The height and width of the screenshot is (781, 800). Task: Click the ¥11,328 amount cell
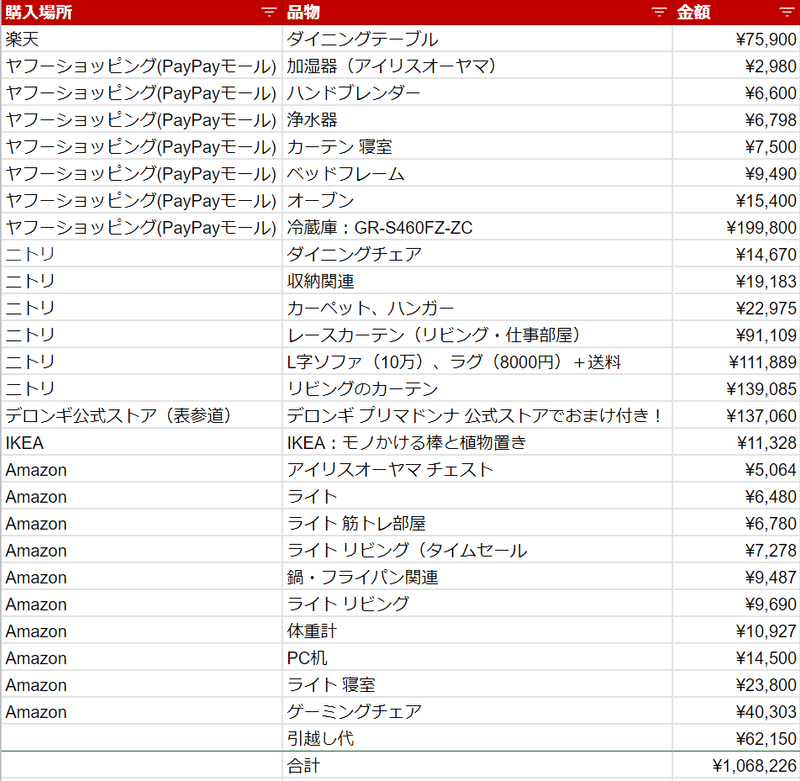(x=736, y=443)
